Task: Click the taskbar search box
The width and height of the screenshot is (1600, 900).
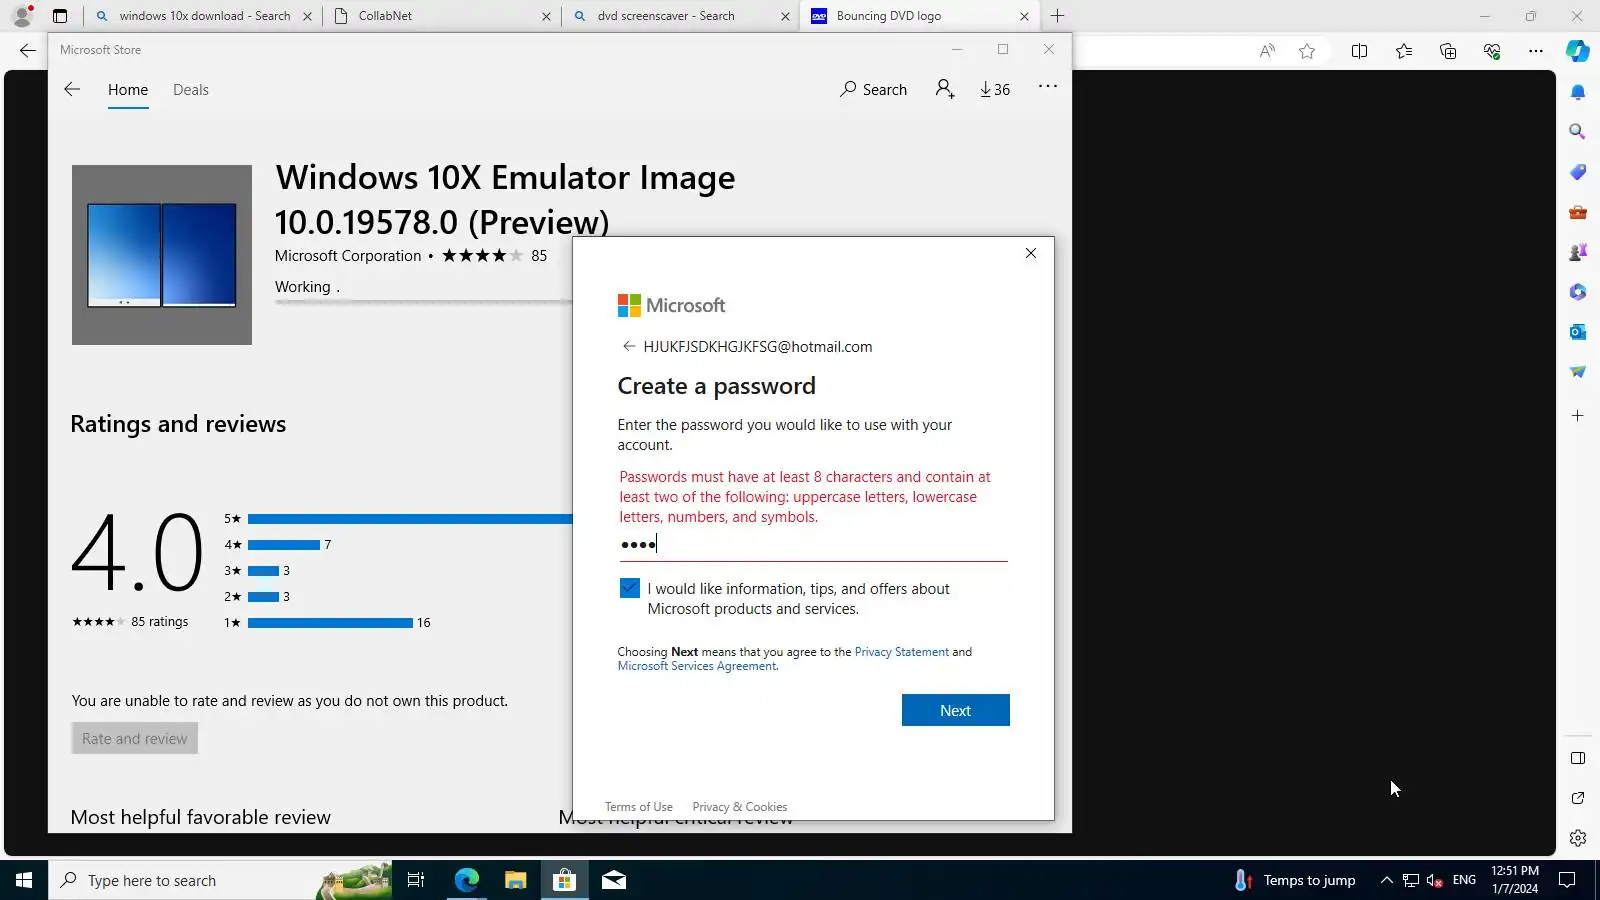Action: coord(220,880)
